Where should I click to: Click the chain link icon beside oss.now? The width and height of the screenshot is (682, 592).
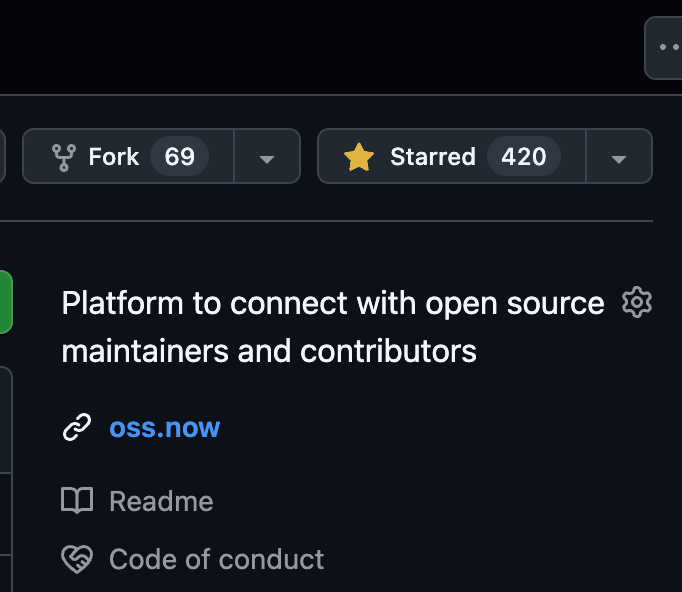[x=77, y=428]
